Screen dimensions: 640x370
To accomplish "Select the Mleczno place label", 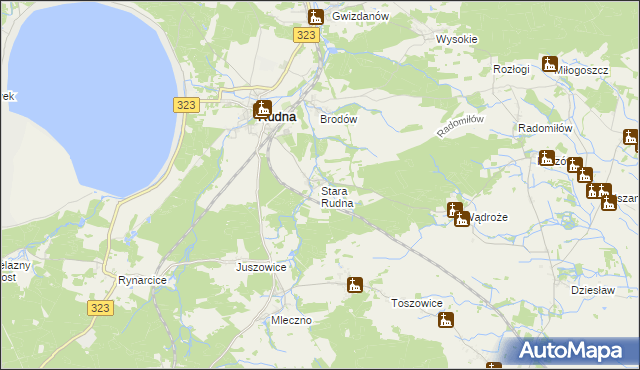I will (291, 320).
